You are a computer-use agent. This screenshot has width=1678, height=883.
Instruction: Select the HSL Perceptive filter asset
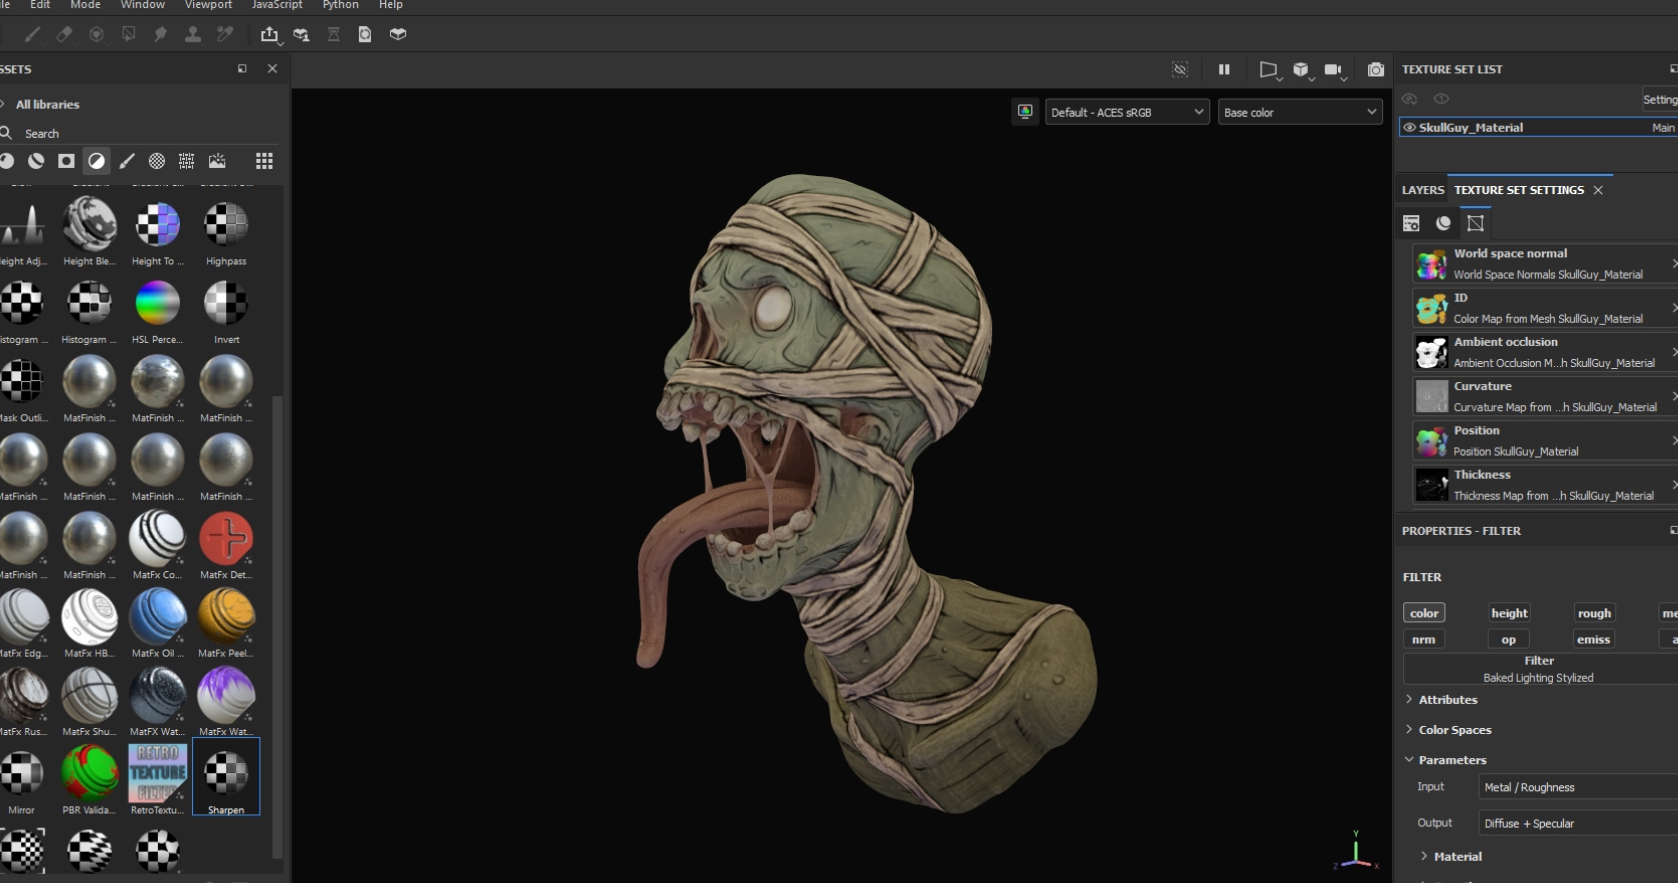coord(157,304)
